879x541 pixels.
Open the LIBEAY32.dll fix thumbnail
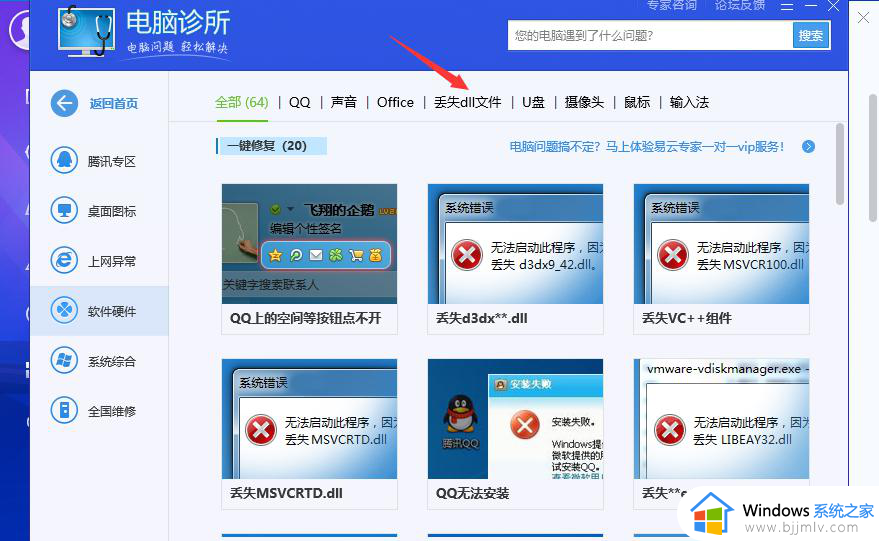pos(721,419)
